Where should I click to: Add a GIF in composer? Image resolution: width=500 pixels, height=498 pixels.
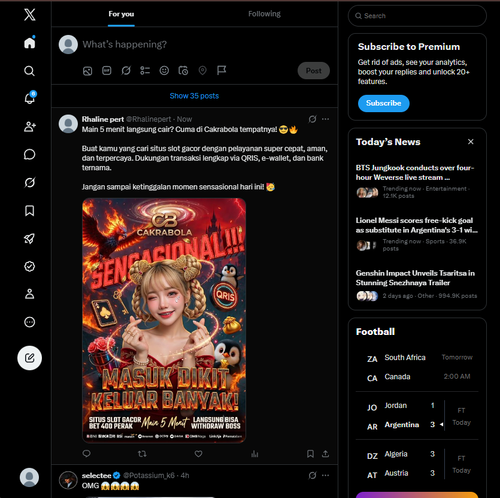107,71
